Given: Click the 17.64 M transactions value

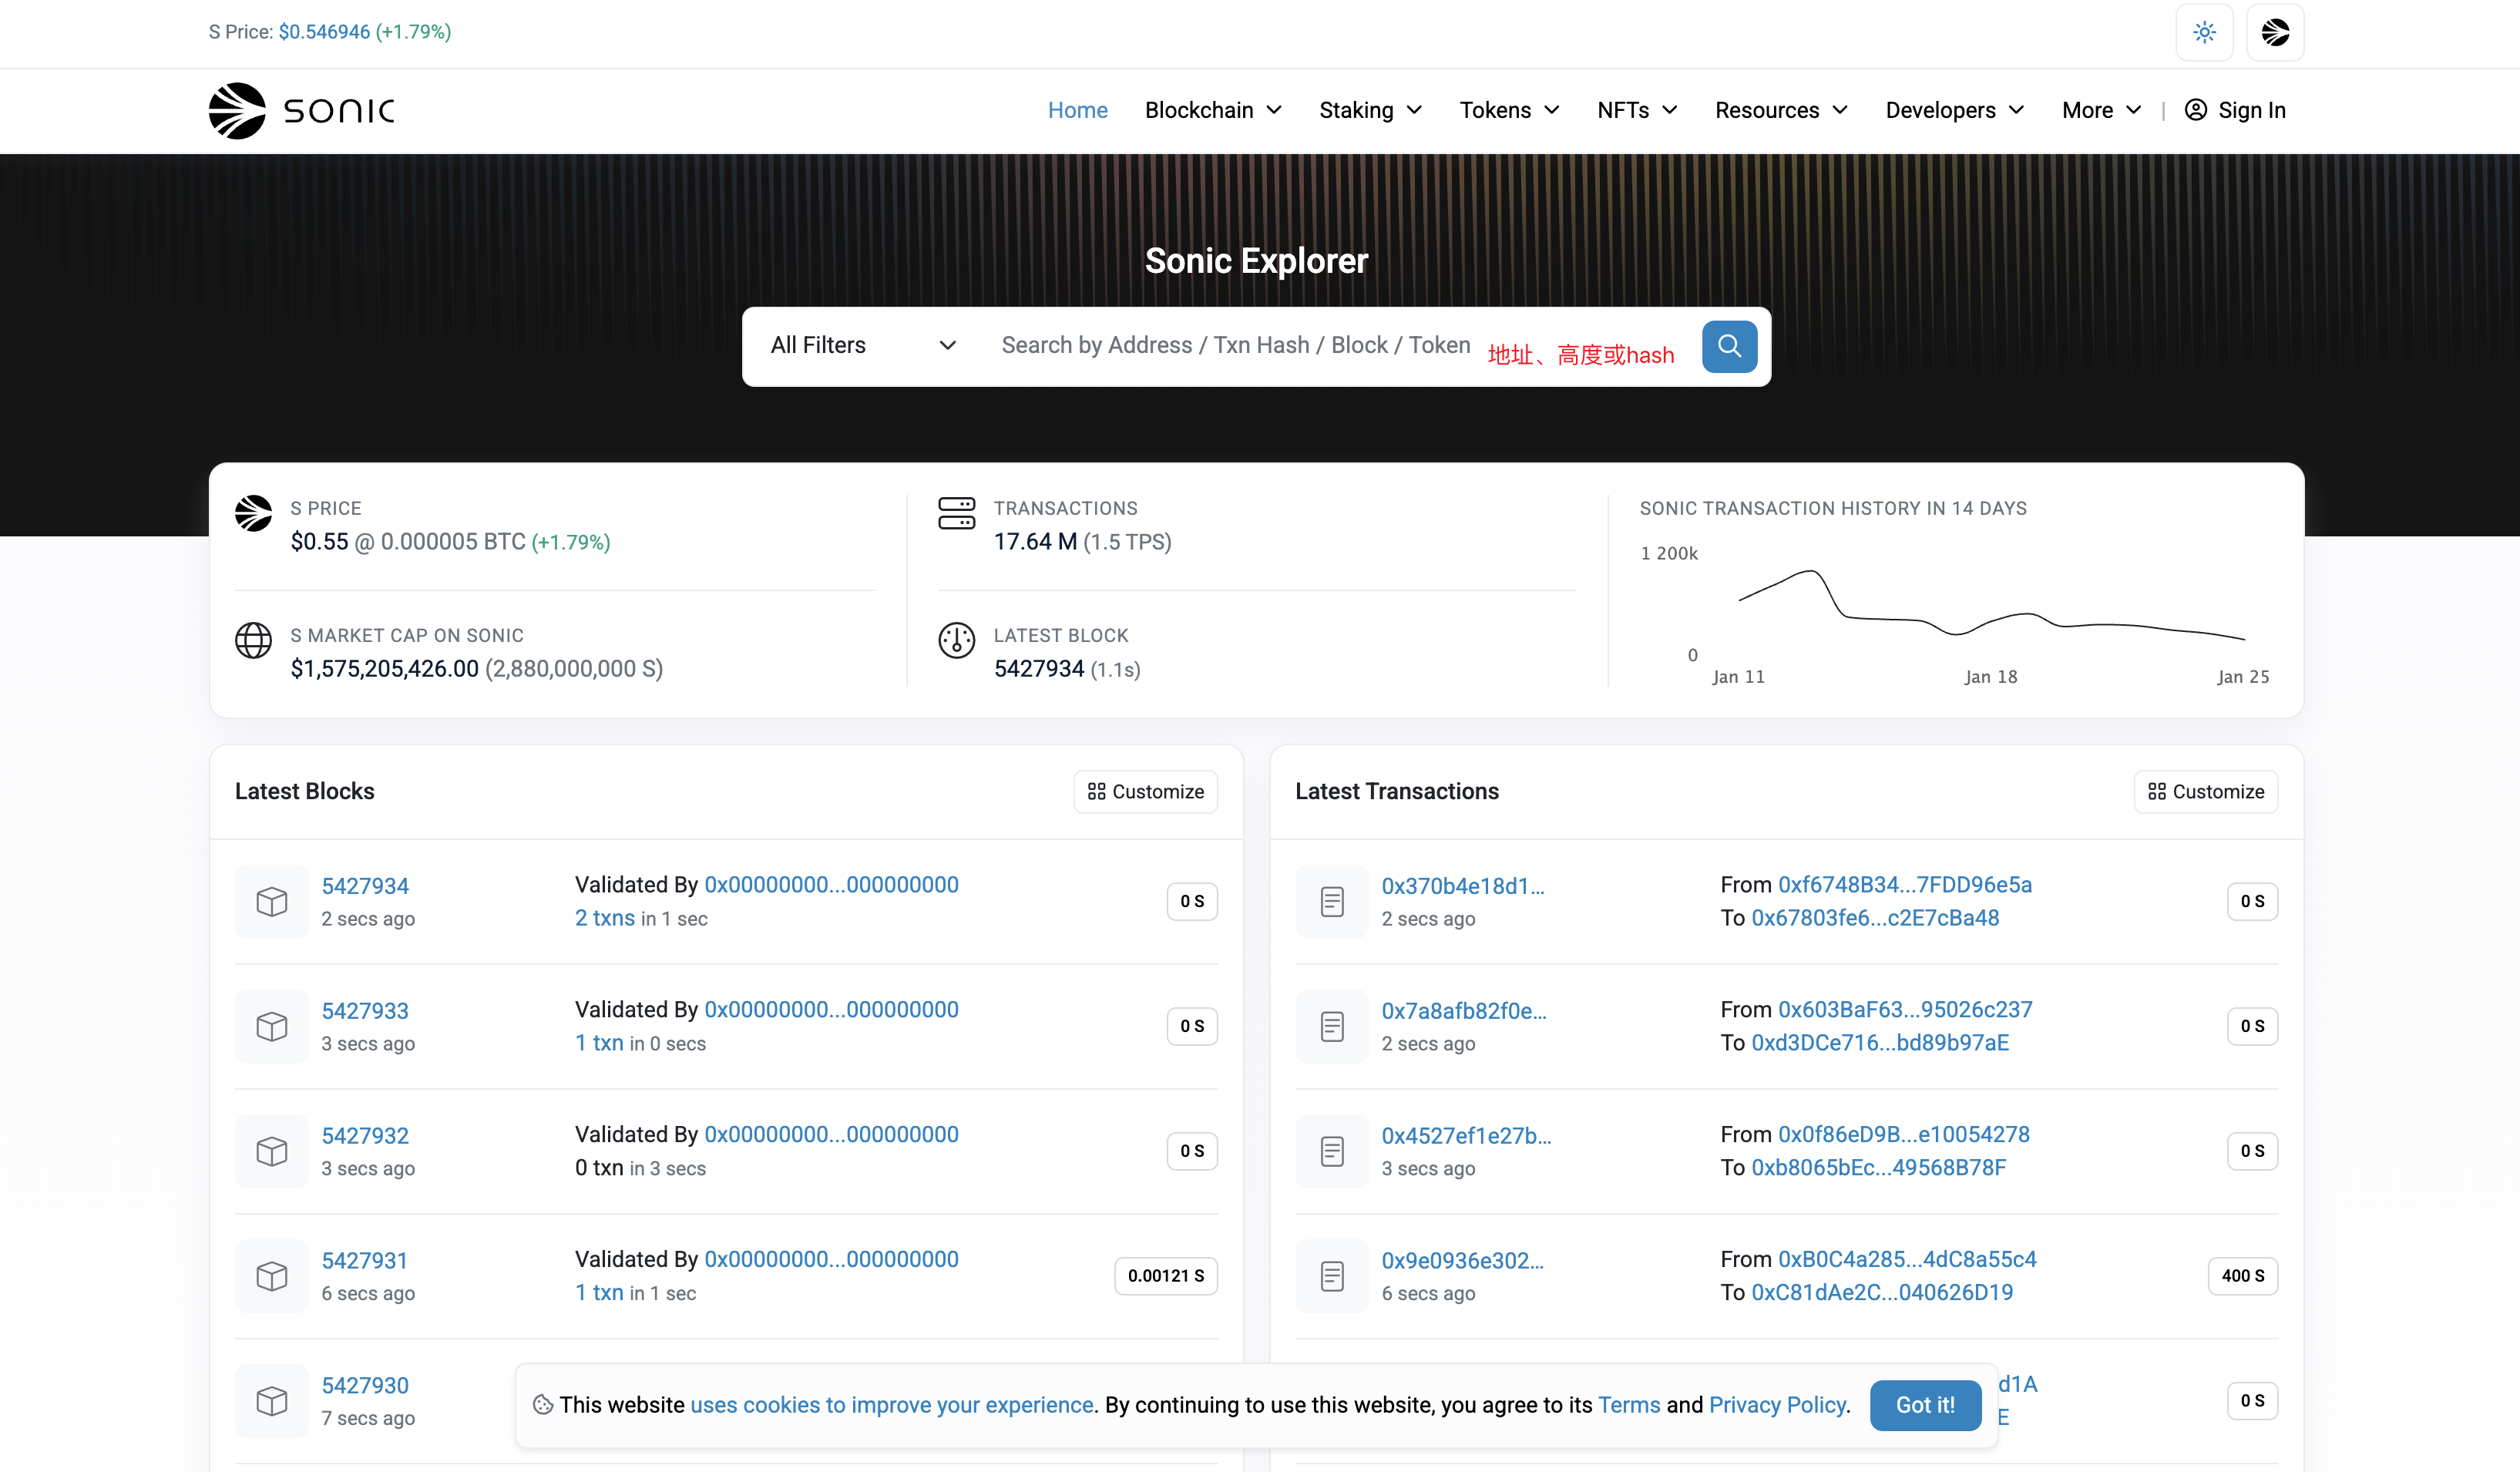Looking at the screenshot, I should [1035, 542].
